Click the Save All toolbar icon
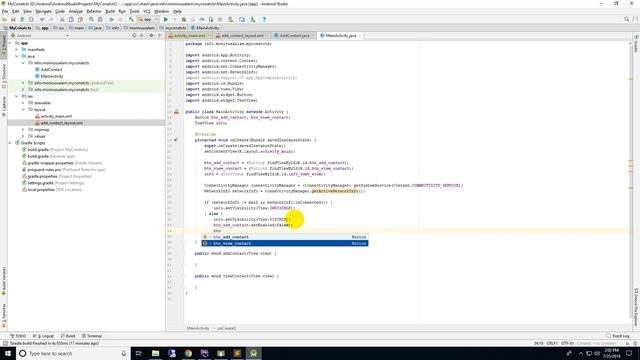The height and width of the screenshot is (360, 640). tap(13, 19)
